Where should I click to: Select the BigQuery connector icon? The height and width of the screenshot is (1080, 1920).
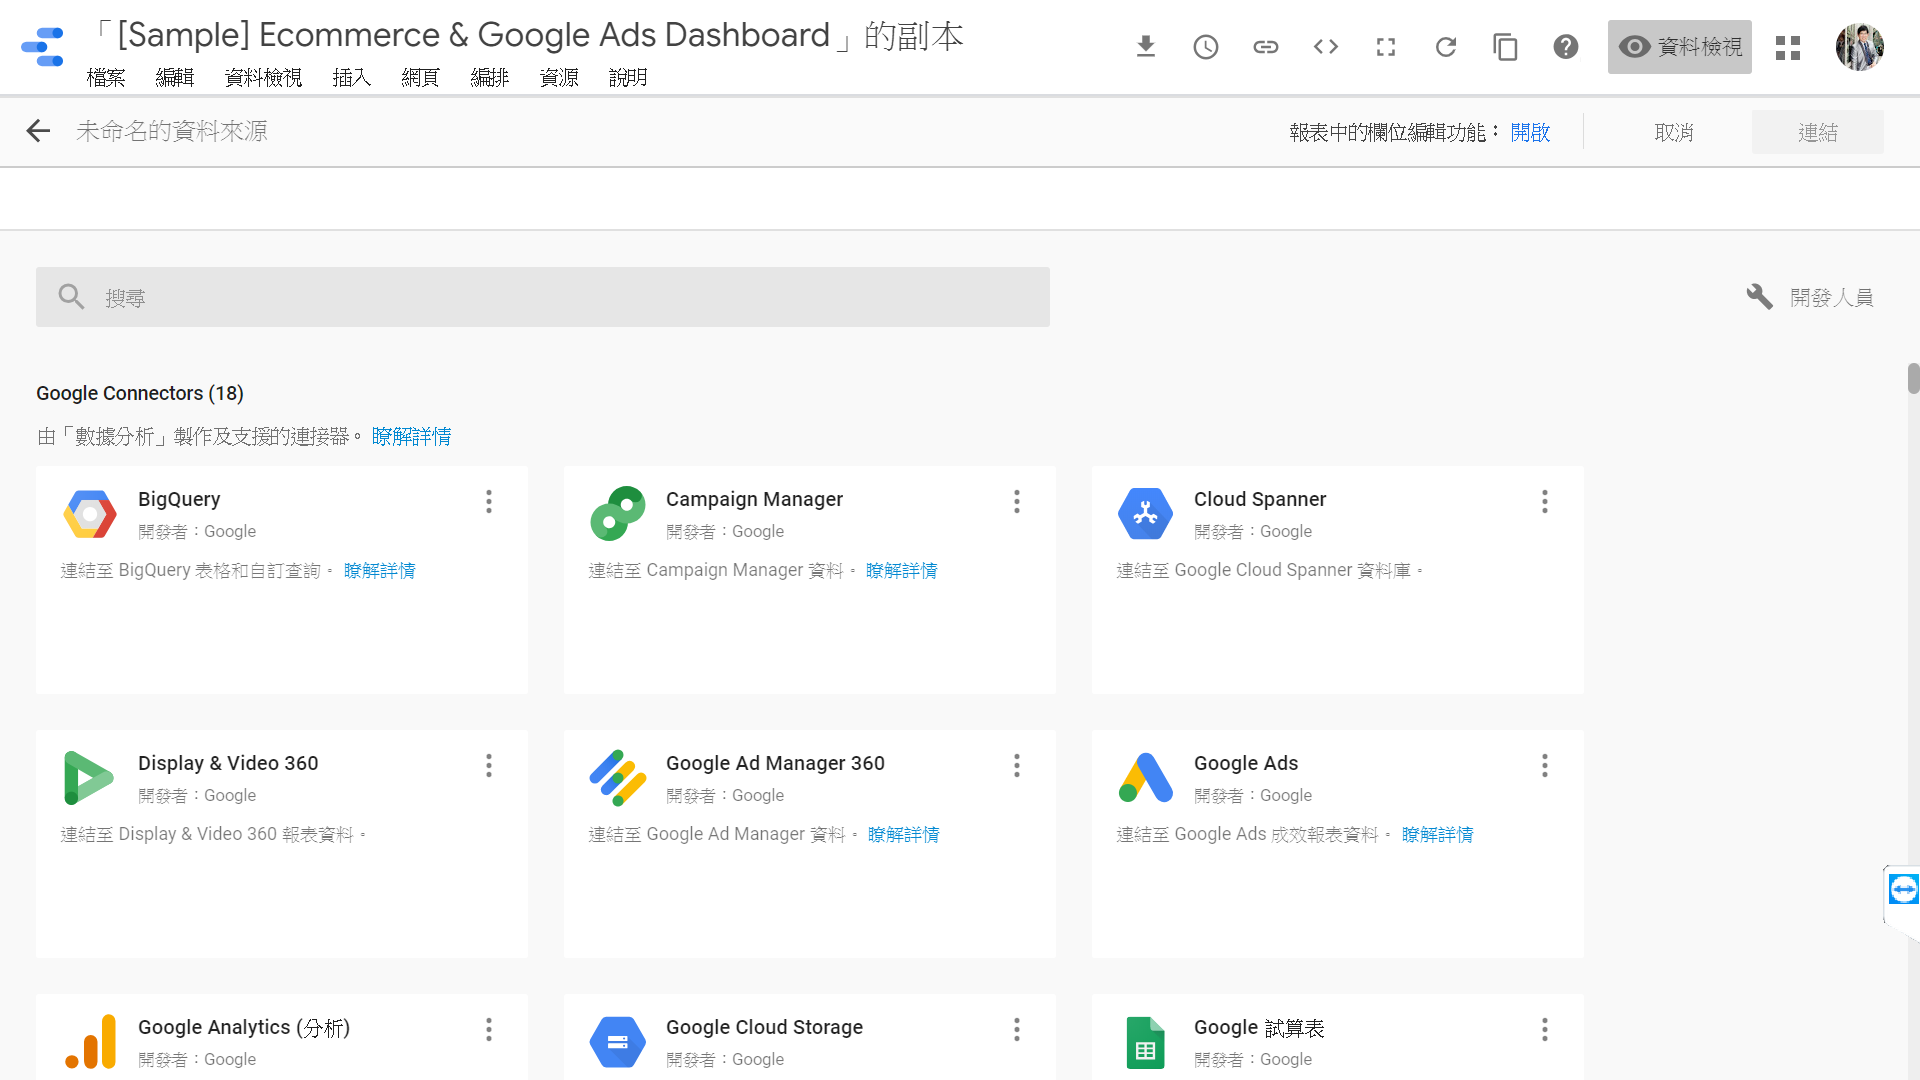coord(90,515)
